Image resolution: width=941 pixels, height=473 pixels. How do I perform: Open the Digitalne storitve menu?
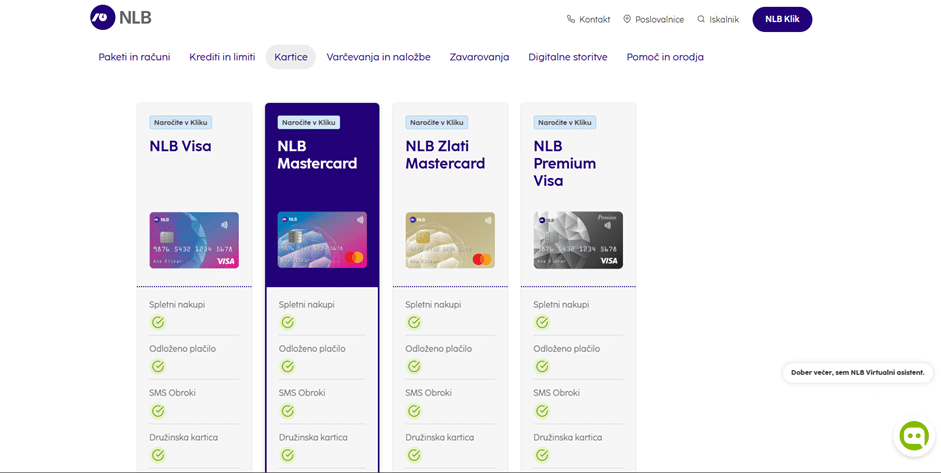tap(568, 57)
